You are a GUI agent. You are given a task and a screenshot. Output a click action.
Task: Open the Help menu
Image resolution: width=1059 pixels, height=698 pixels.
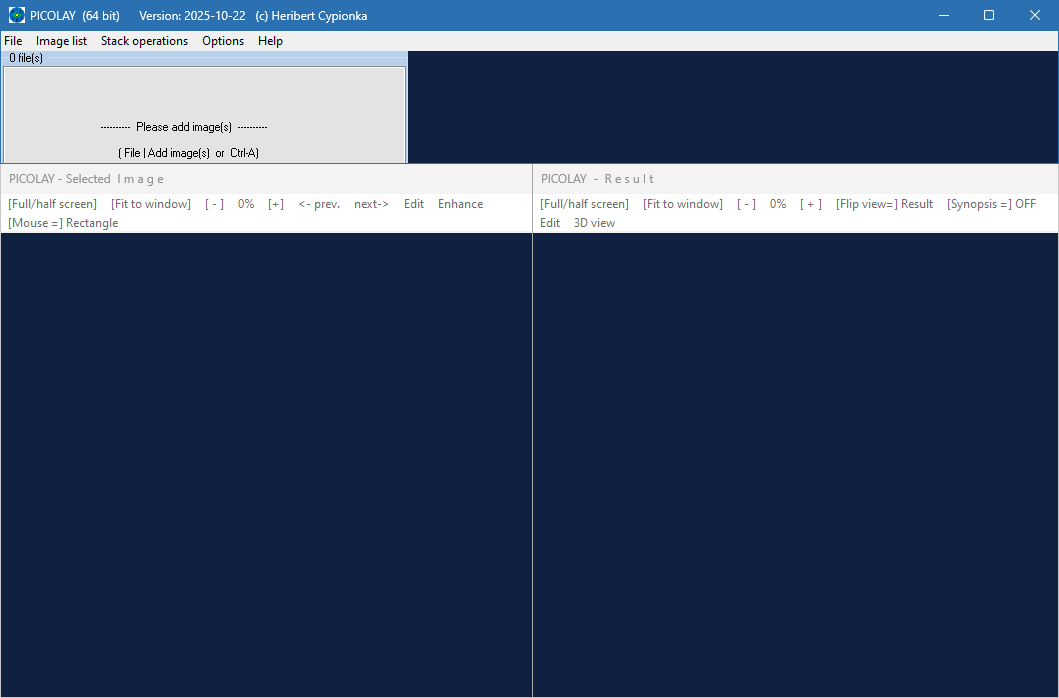[x=270, y=41]
